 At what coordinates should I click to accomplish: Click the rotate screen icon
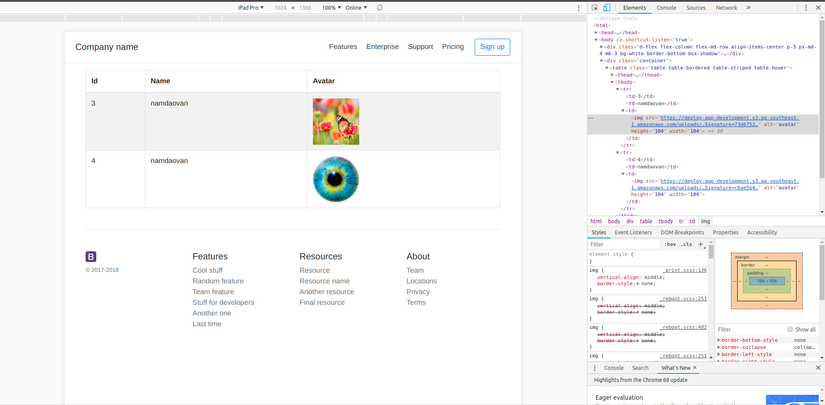pos(380,7)
